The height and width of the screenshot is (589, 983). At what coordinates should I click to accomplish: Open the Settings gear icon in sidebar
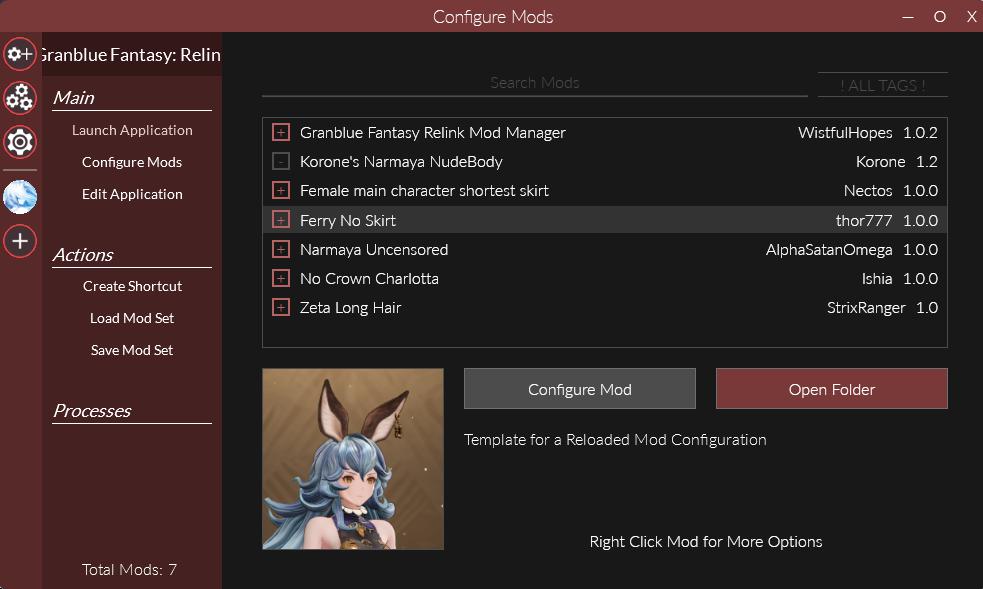point(20,142)
